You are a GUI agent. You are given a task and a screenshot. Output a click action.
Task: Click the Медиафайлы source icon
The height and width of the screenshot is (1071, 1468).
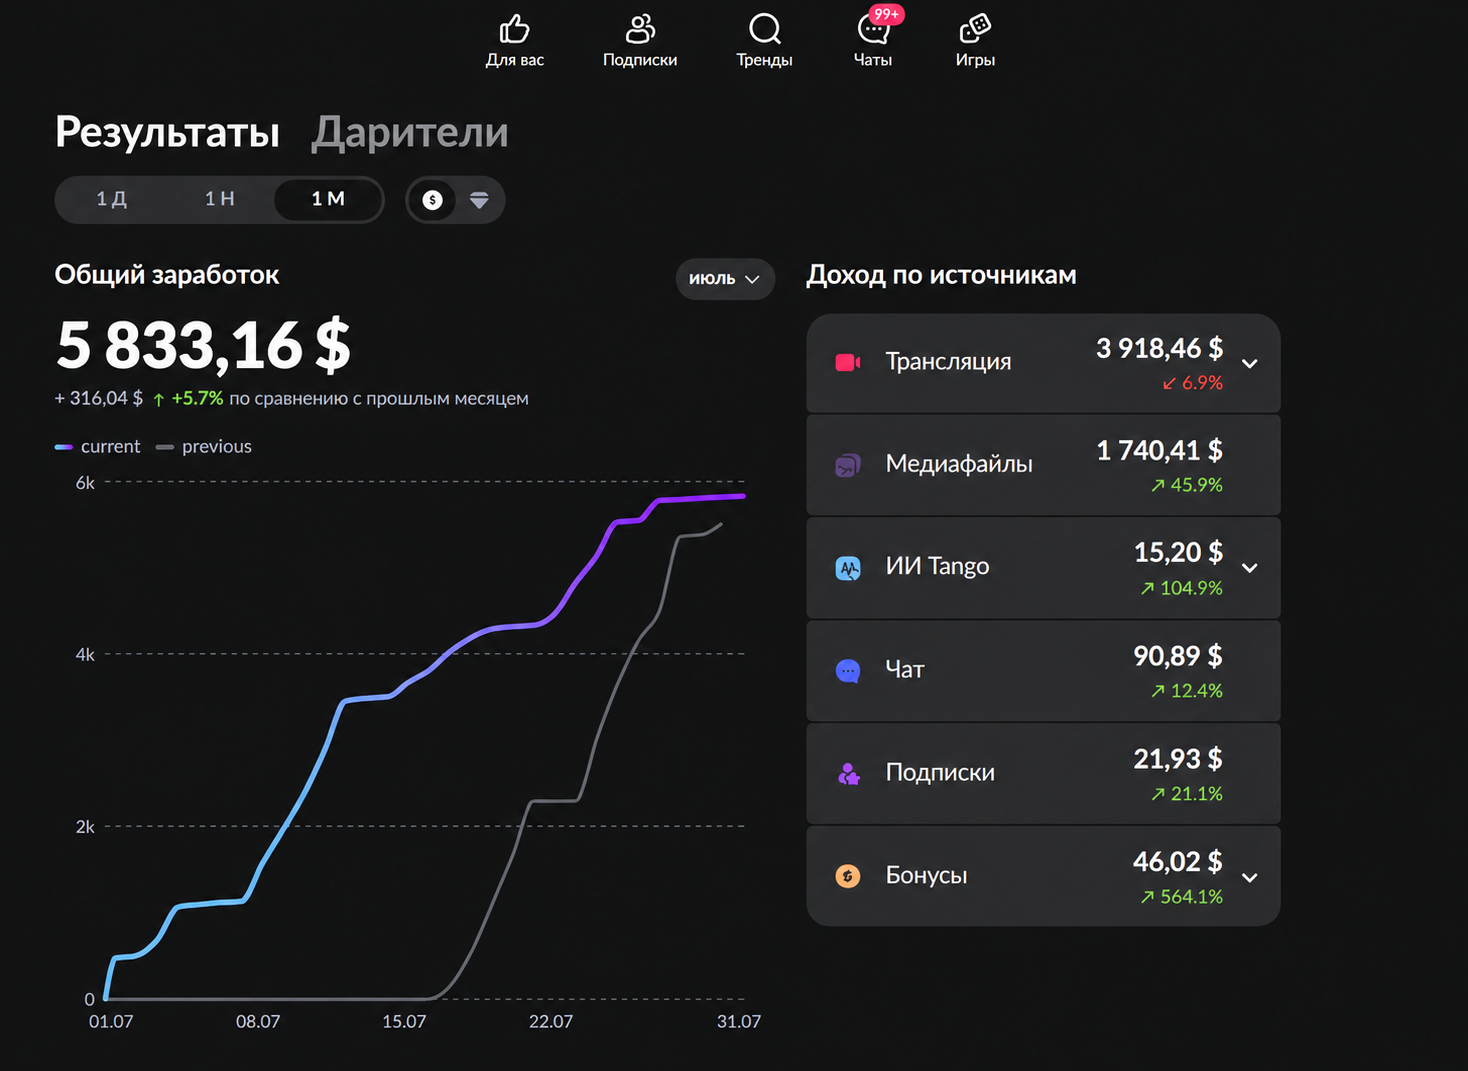tap(848, 465)
